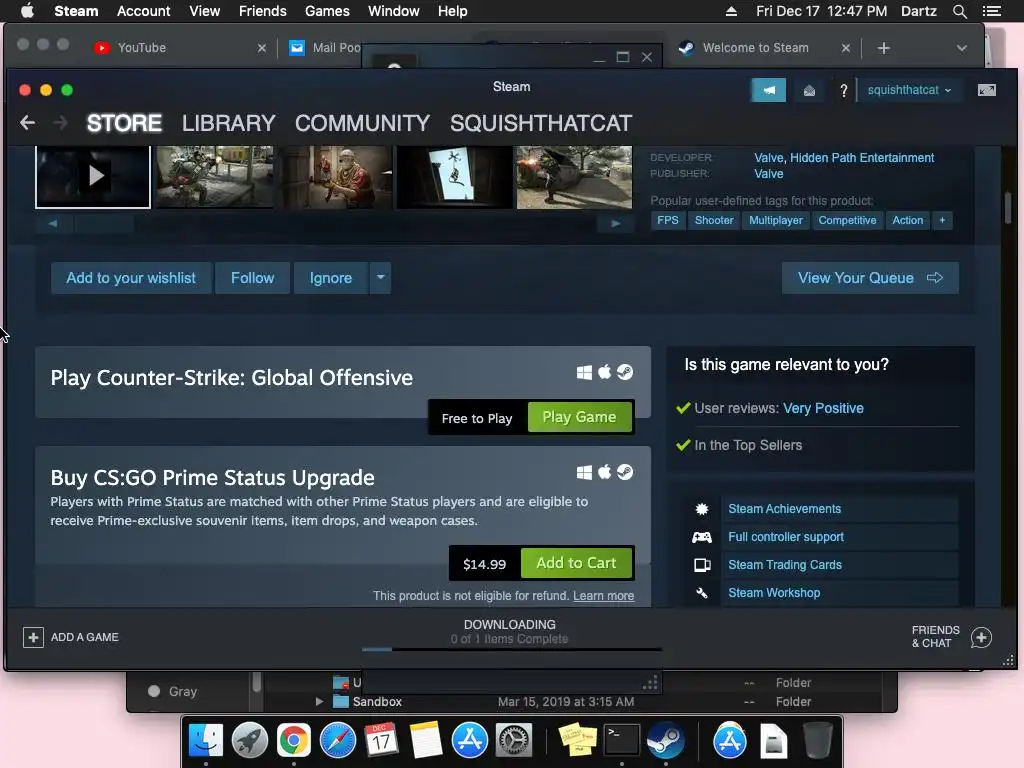This screenshot has height=768, width=1024.
Task: Open Friends & Chat plus icon
Action: coord(981,637)
